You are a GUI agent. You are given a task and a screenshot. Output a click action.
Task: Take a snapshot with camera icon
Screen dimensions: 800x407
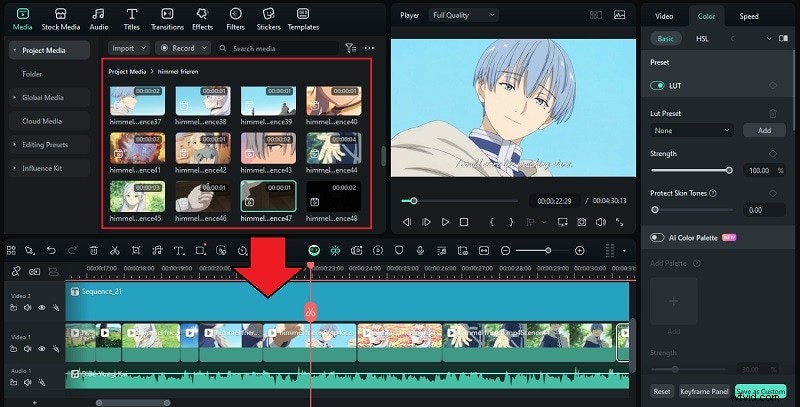(x=582, y=222)
